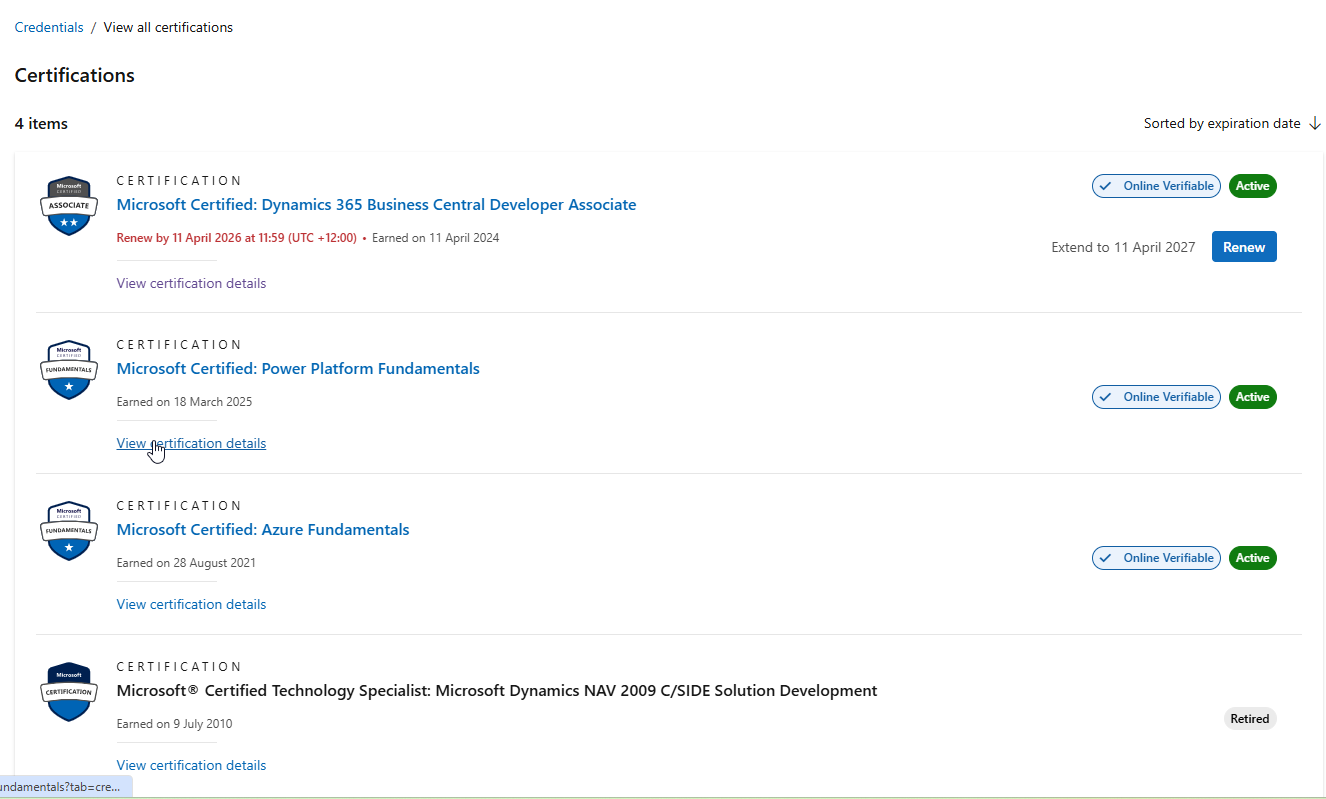Click Online Verifiable badge on Power Platform row
The width and height of the screenshot is (1326, 799).
(1156, 397)
